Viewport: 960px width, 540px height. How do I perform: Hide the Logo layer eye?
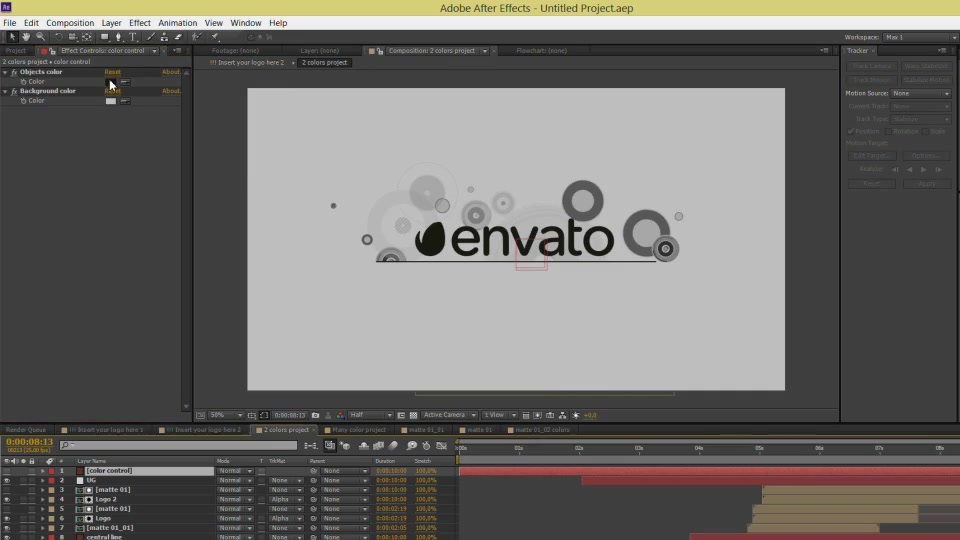point(7,519)
